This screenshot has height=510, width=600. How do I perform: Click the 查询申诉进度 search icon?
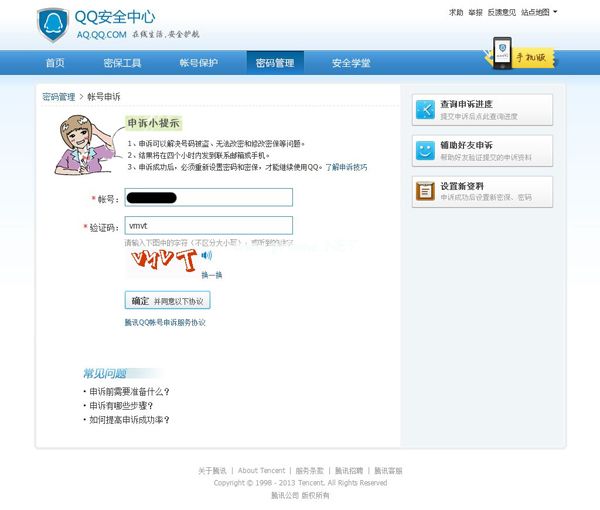pos(425,110)
